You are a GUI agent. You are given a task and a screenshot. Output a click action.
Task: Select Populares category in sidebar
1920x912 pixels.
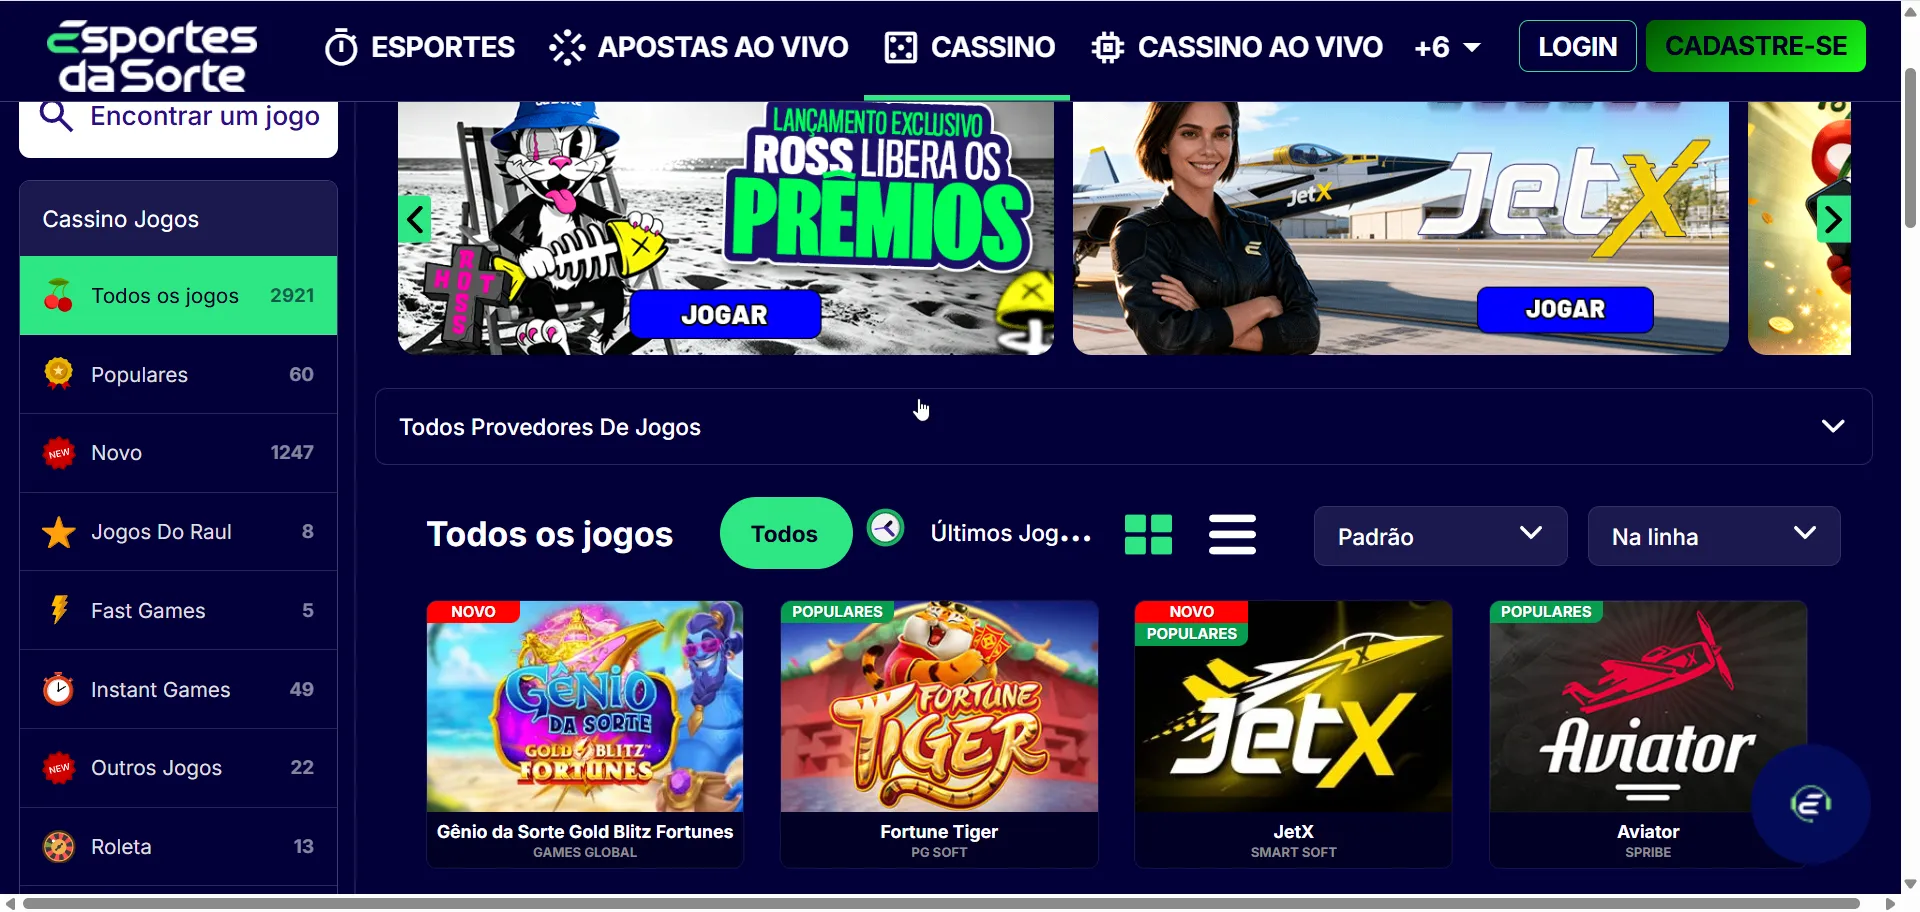pos(178,374)
